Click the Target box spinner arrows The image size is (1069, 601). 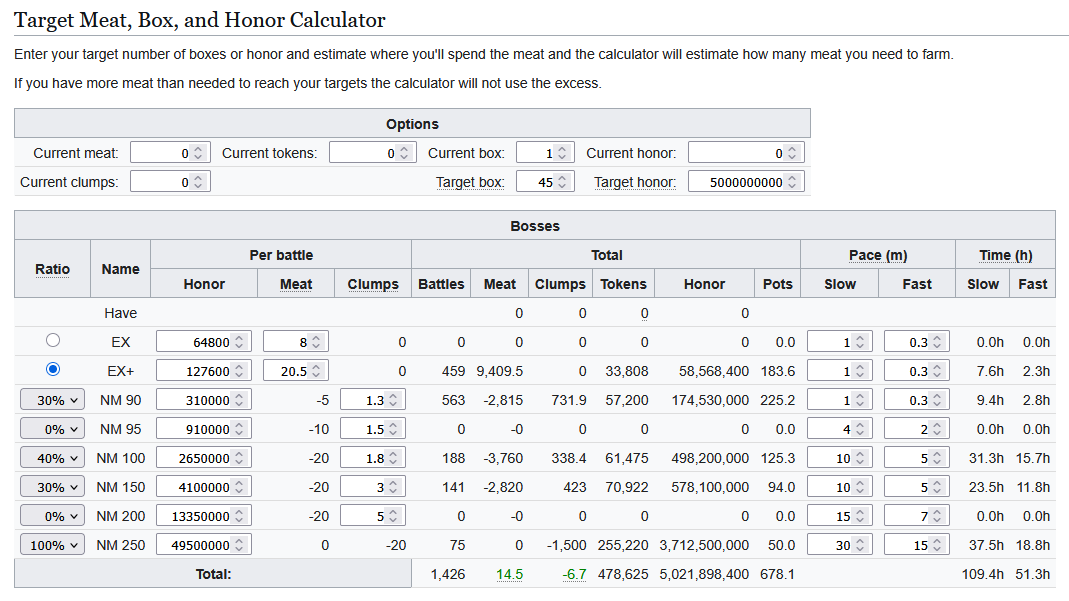click(562, 182)
